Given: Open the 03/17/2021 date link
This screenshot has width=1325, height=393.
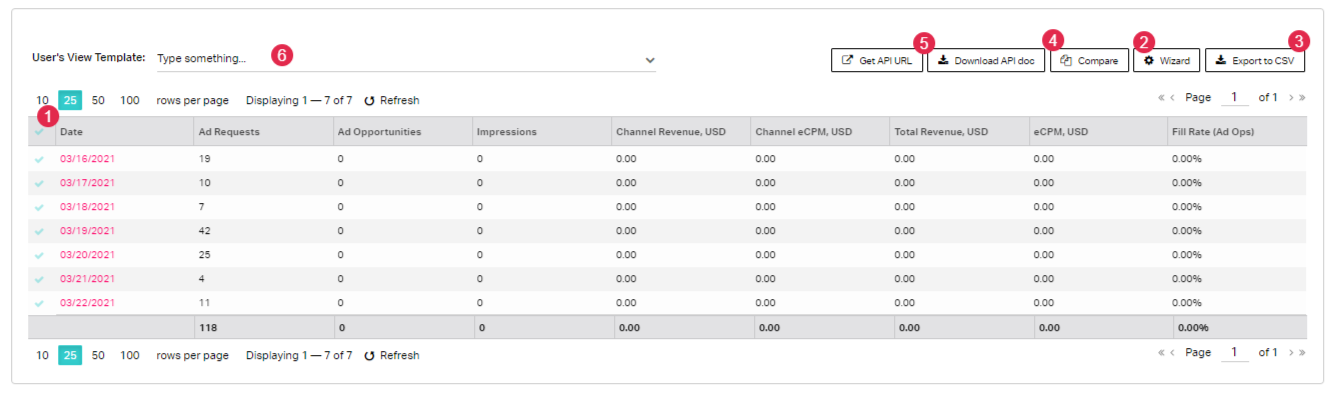Looking at the screenshot, I should 87,183.
